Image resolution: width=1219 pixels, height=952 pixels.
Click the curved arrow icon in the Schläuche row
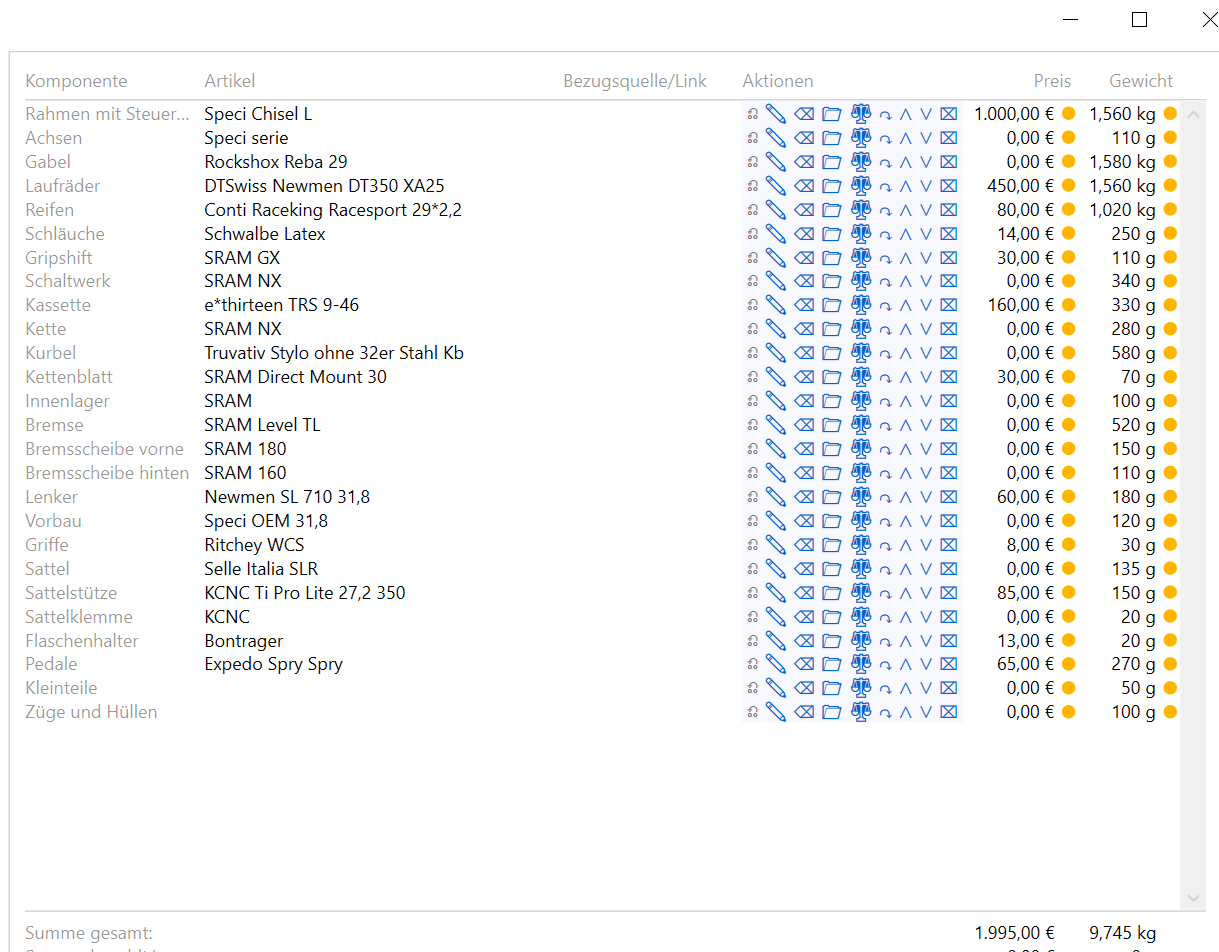885,234
